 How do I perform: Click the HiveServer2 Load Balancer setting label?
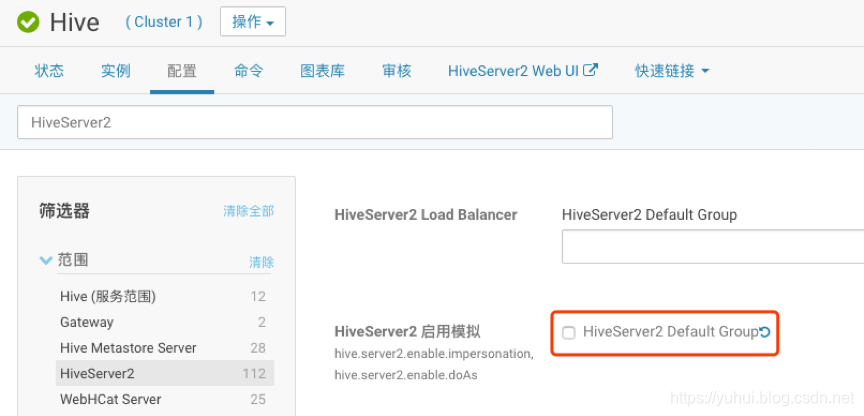pyautogui.click(x=426, y=215)
